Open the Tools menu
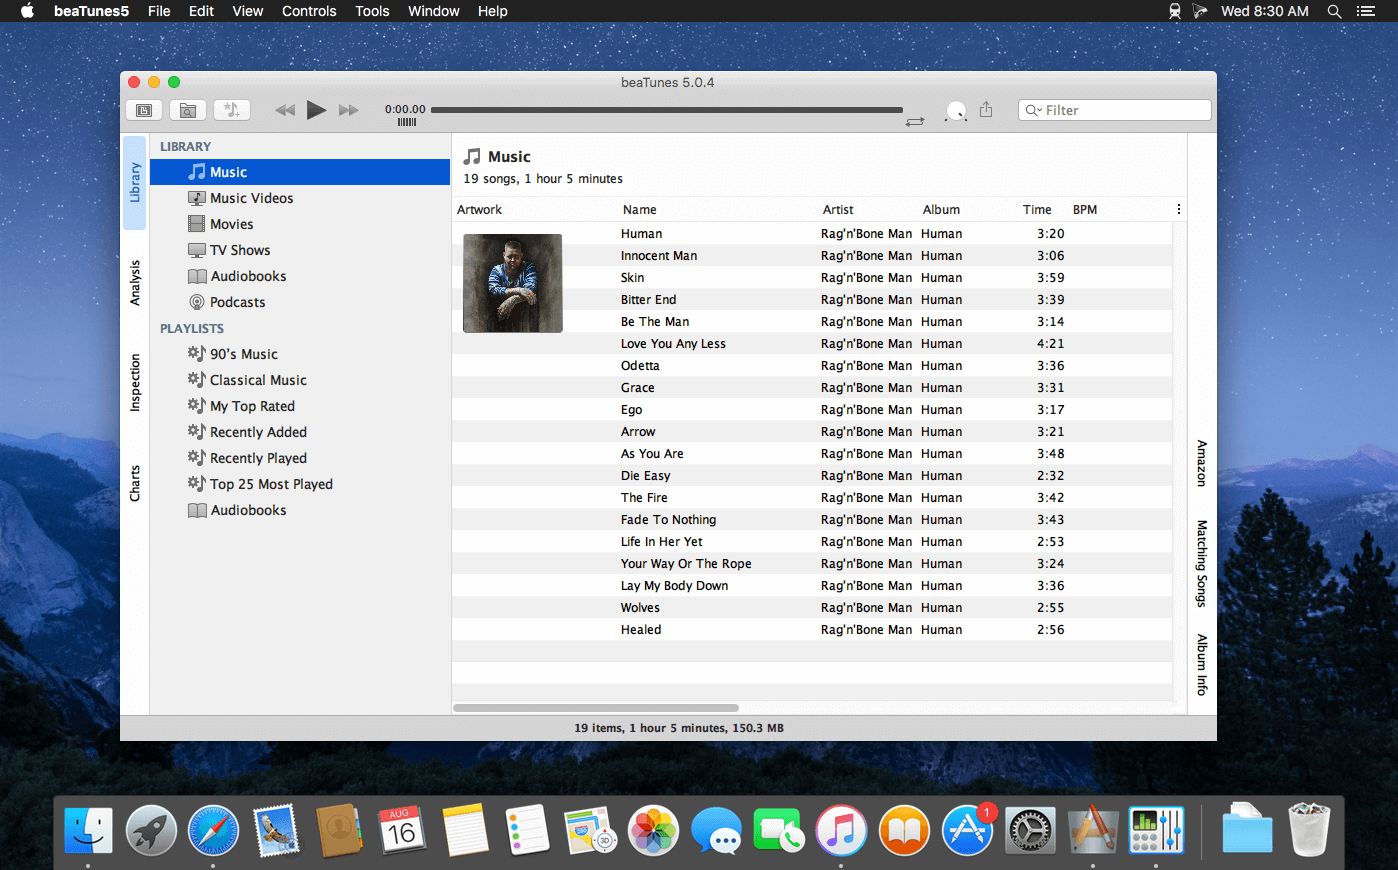Viewport: 1398px width, 870px height. 372,11
